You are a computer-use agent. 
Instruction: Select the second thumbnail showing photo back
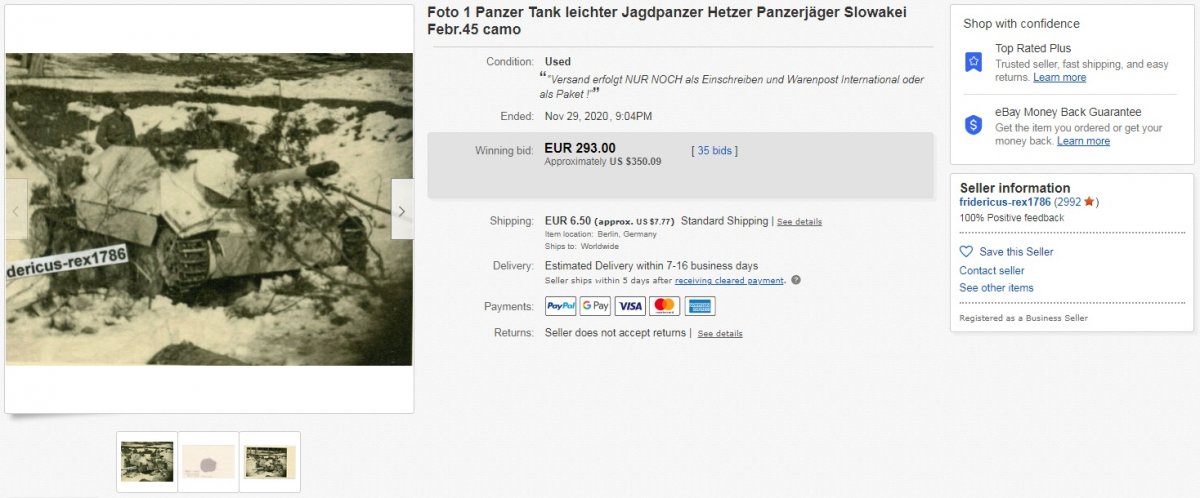pyautogui.click(x=208, y=462)
